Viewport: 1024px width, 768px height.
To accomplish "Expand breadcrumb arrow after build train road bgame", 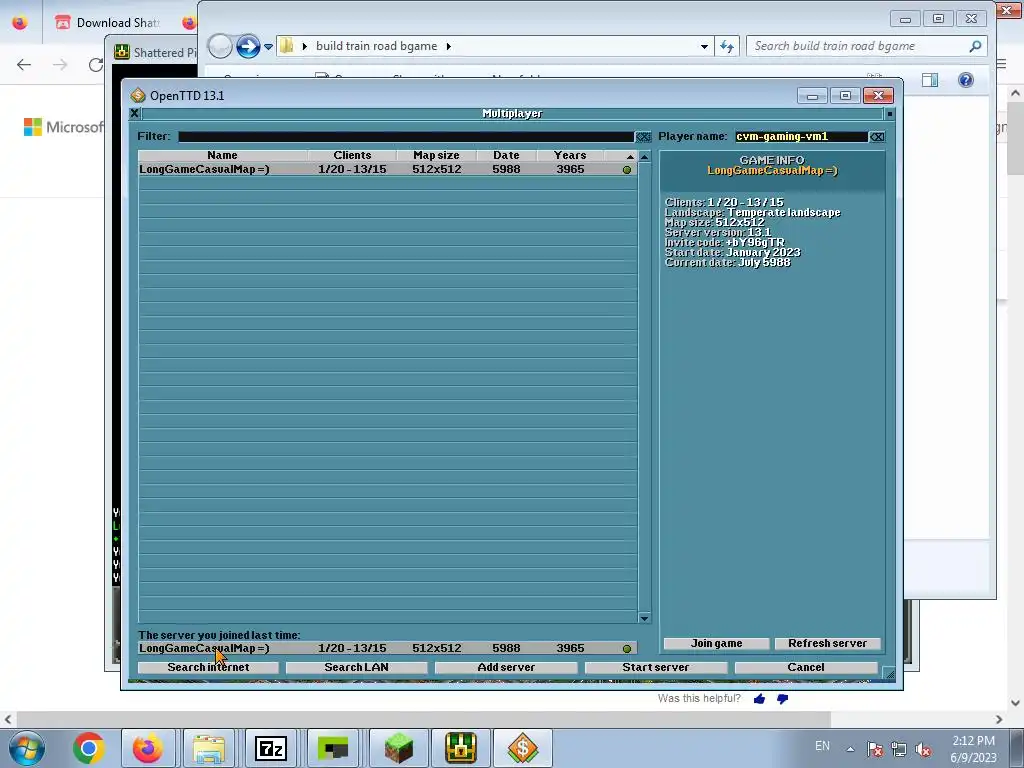I will [449, 46].
